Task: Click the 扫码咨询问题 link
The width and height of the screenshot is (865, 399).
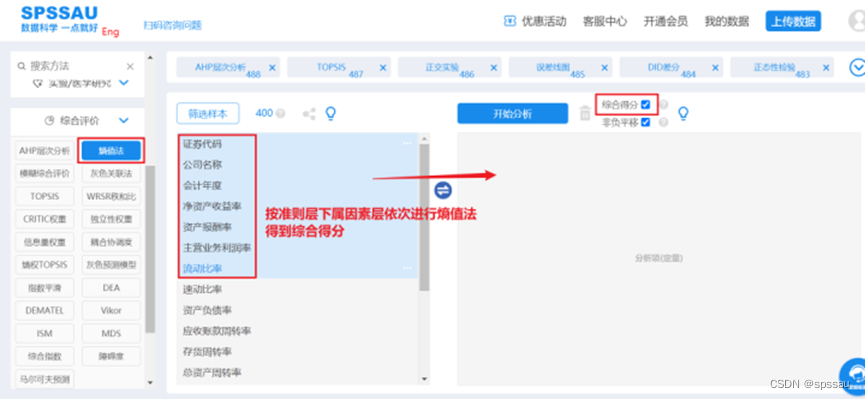Action: point(173,25)
